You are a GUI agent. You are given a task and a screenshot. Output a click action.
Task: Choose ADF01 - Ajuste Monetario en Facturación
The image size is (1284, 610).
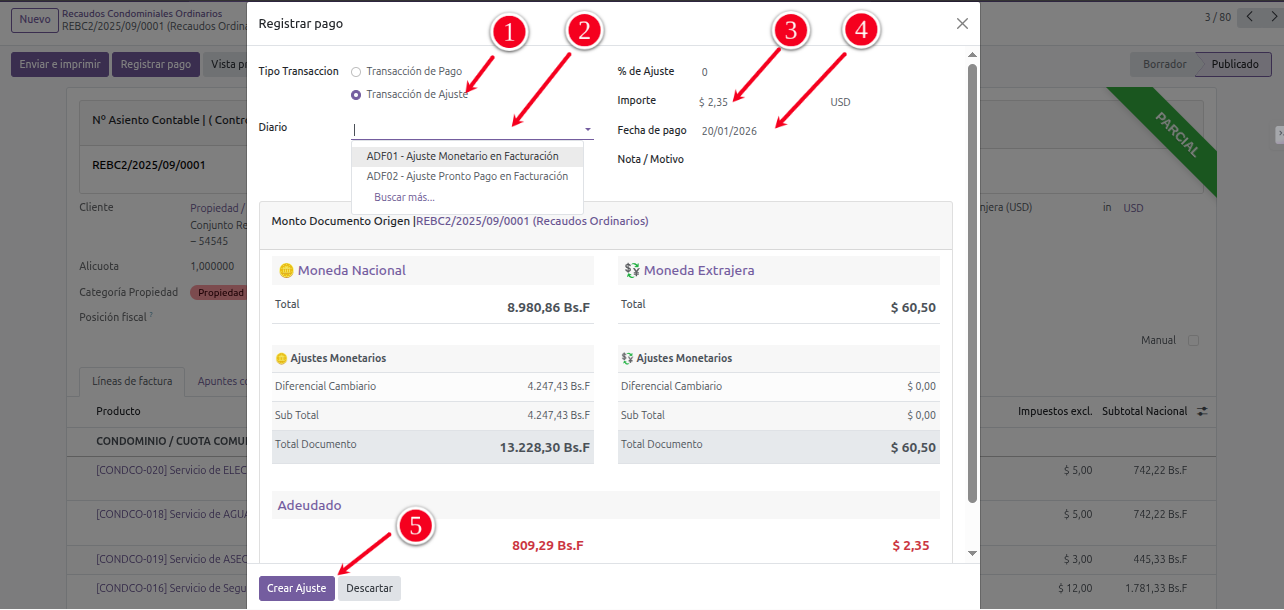[x=462, y=157]
